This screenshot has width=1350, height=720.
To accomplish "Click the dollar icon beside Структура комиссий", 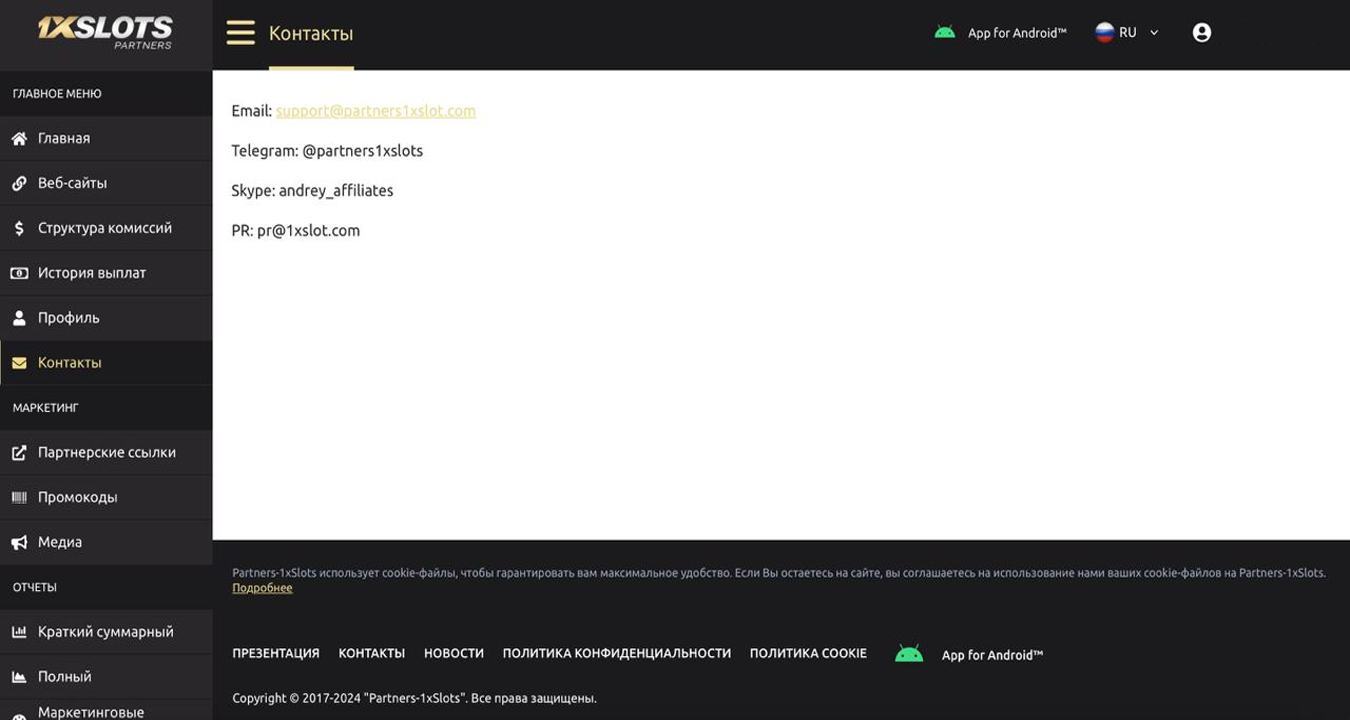I will 19,228.
